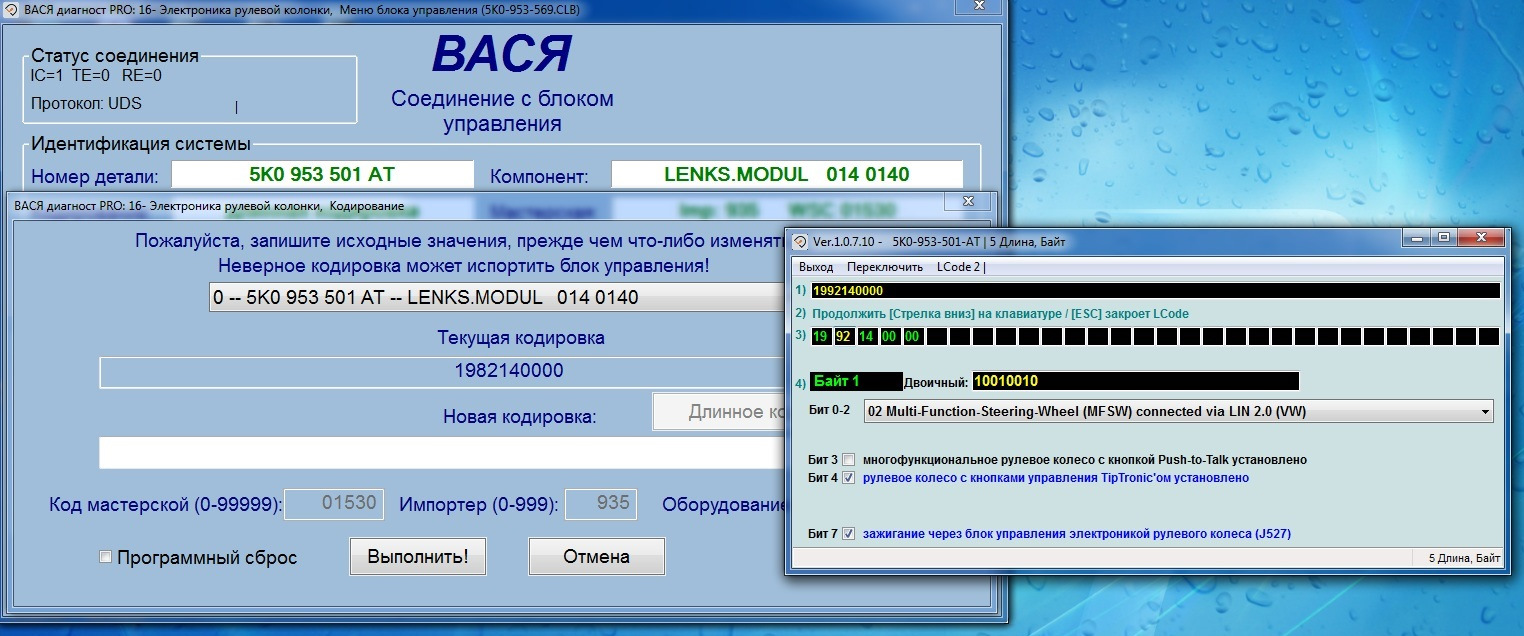Maximize the LCode window
1524x636 pixels.
[1444, 237]
